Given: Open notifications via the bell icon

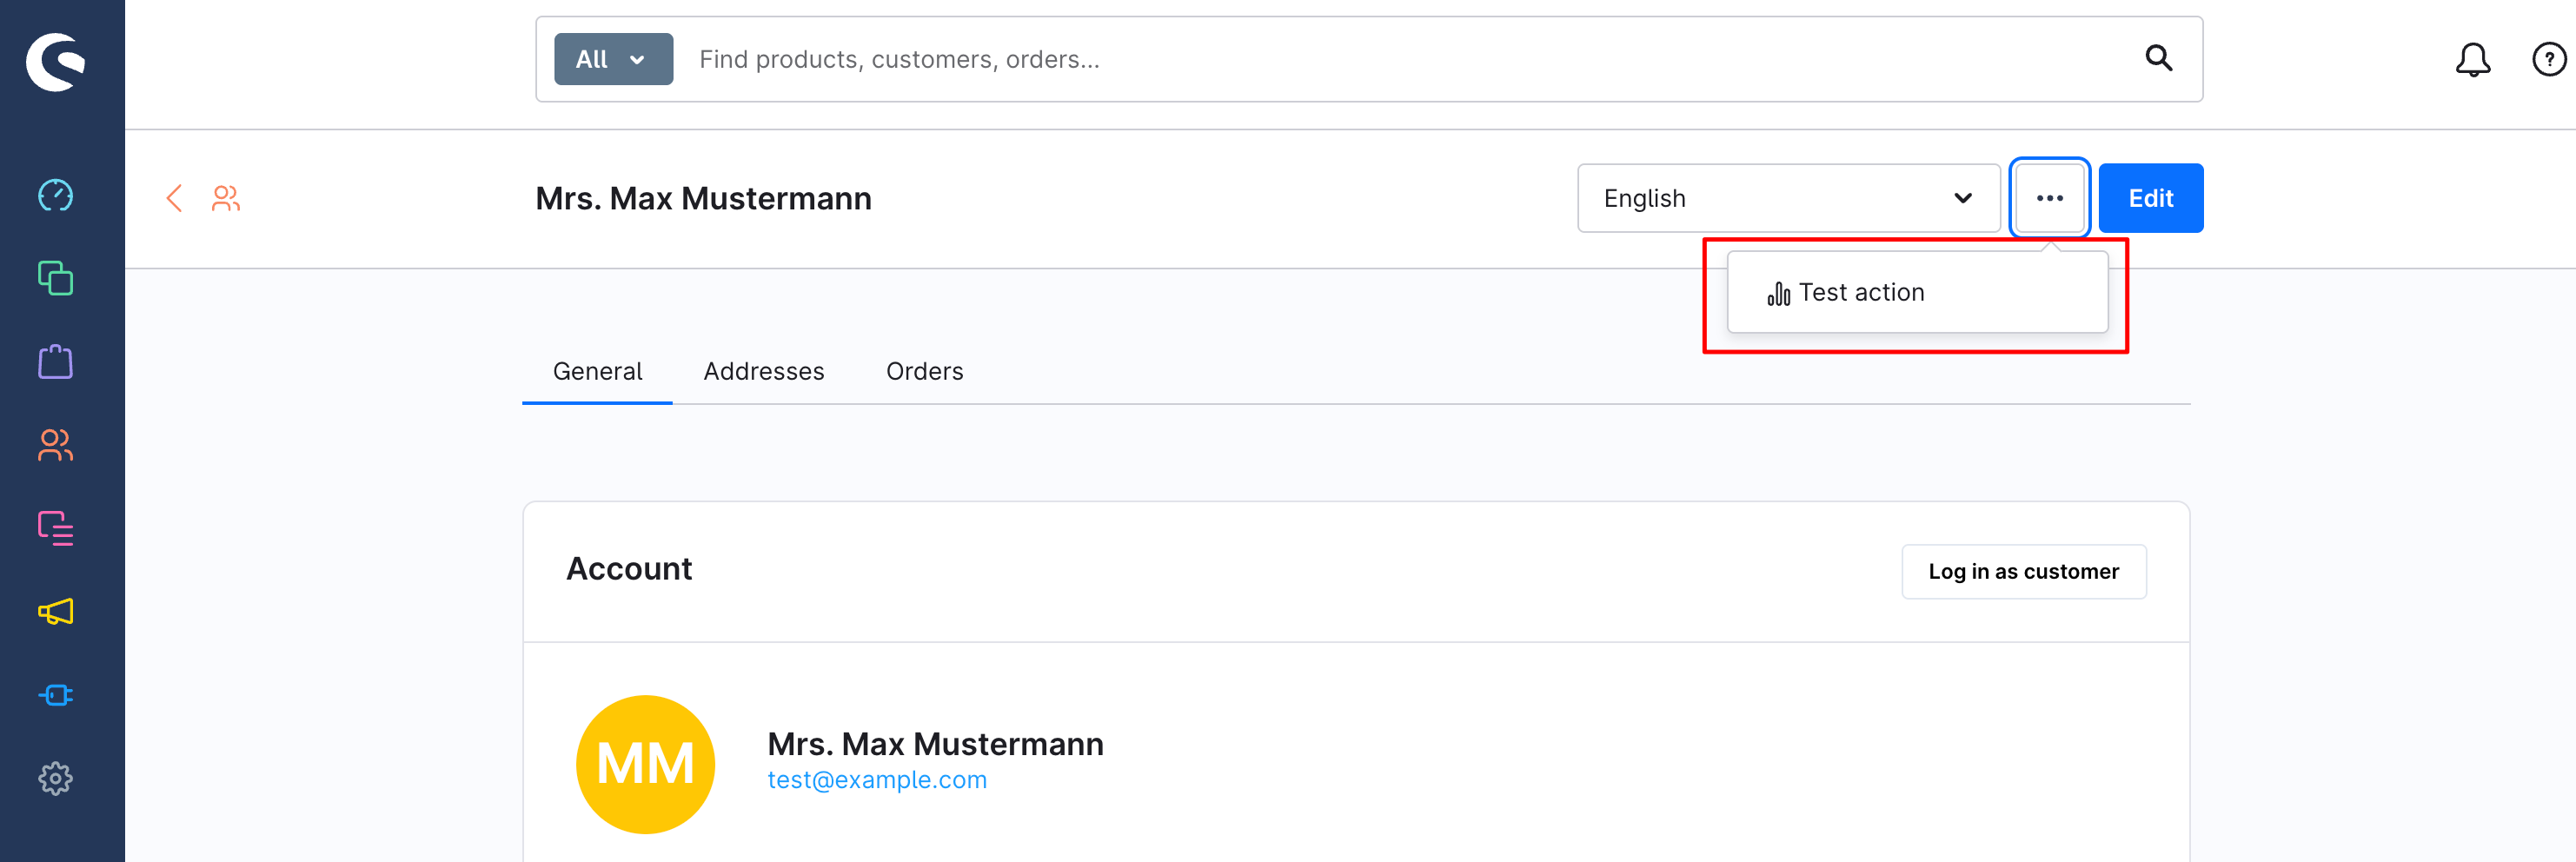Looking at the screenshot, I should (2474, 59).
